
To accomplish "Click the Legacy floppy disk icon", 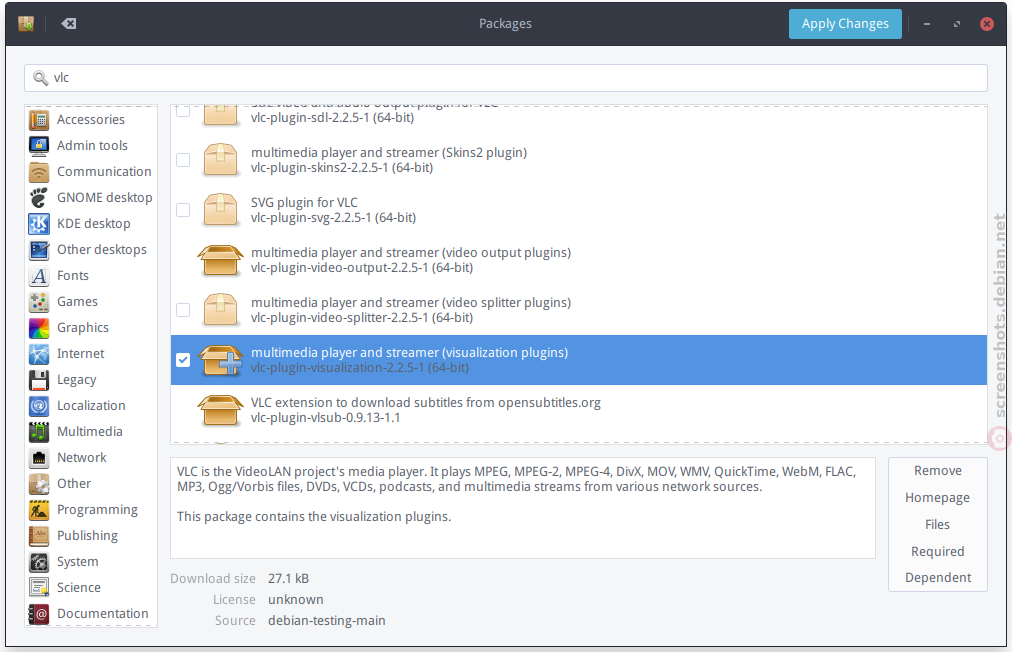I will click(39, 380).
